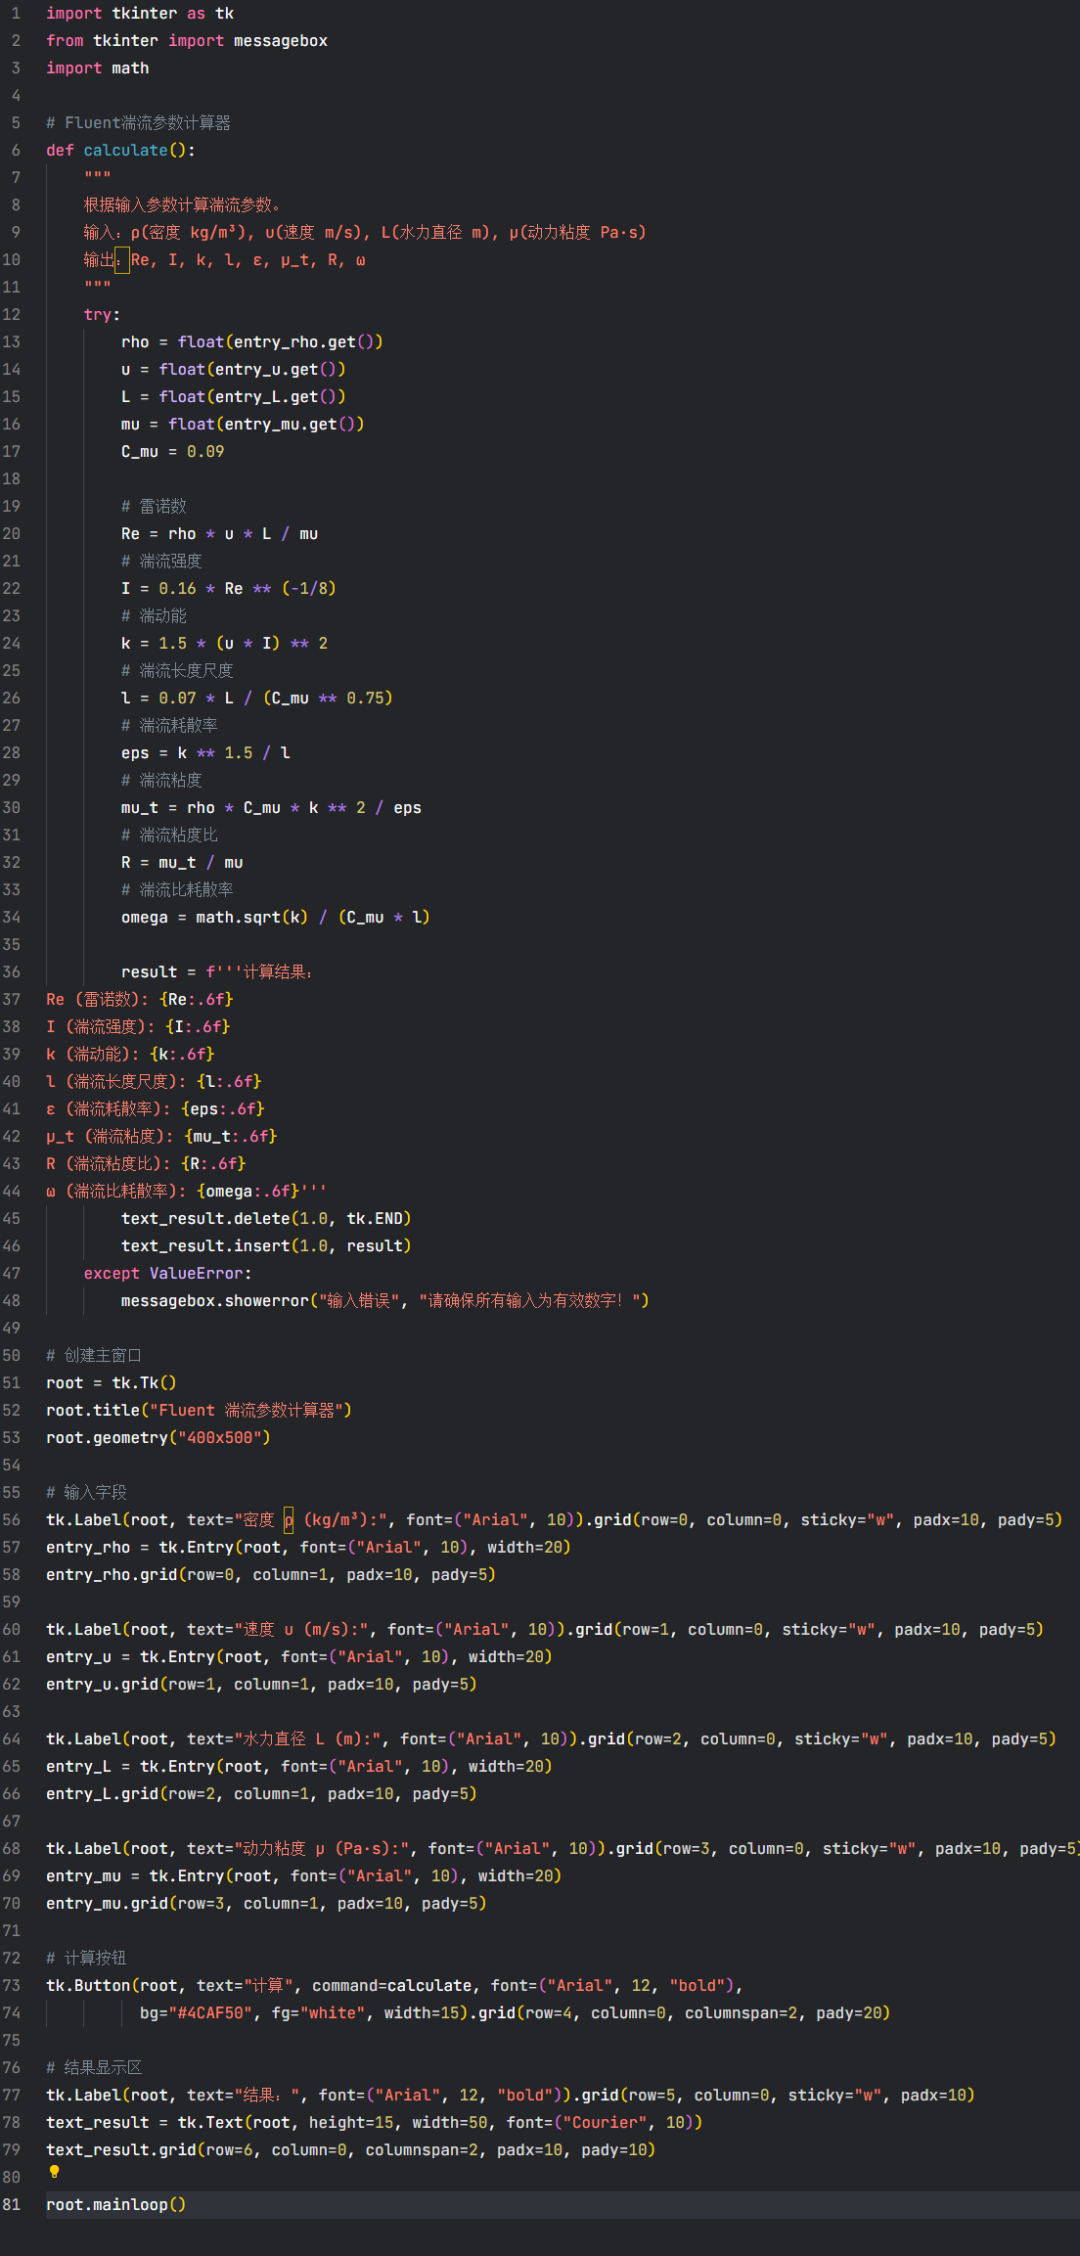The height and width of the screenshot is (2256, 1080).
Task: Click gutter line number 35
Action: click(12, 944)
